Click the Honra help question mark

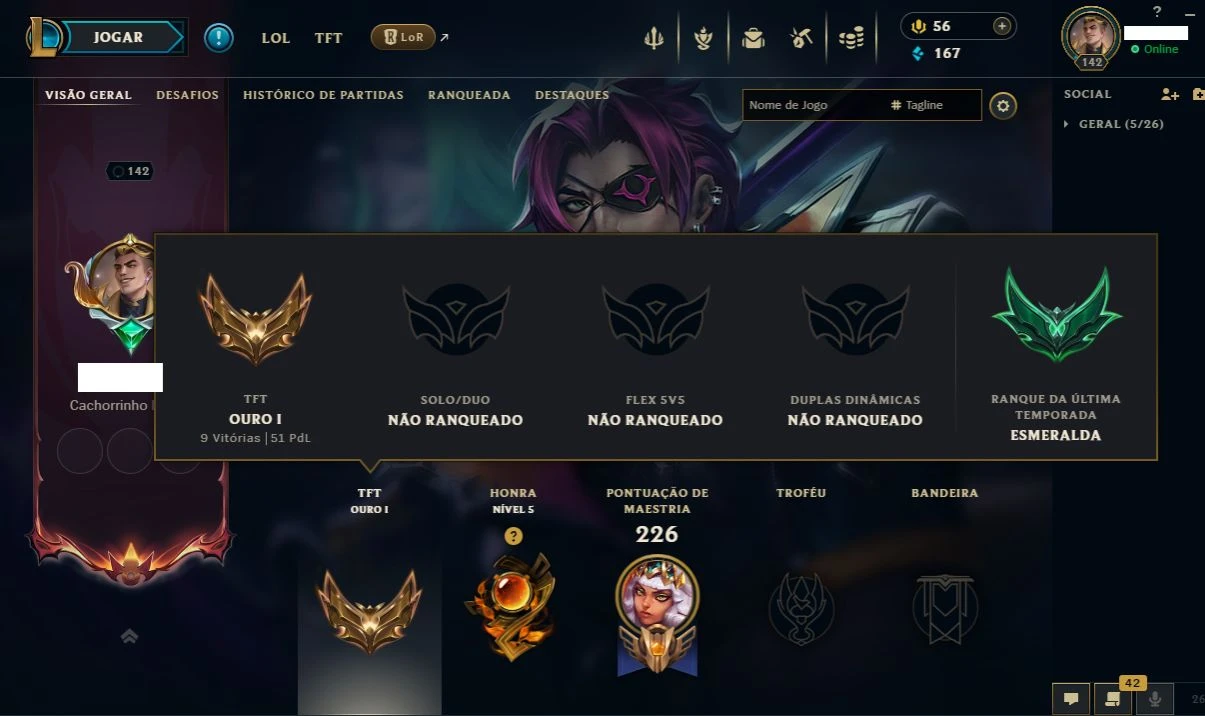pyautogui.click(x=513, y=536)
